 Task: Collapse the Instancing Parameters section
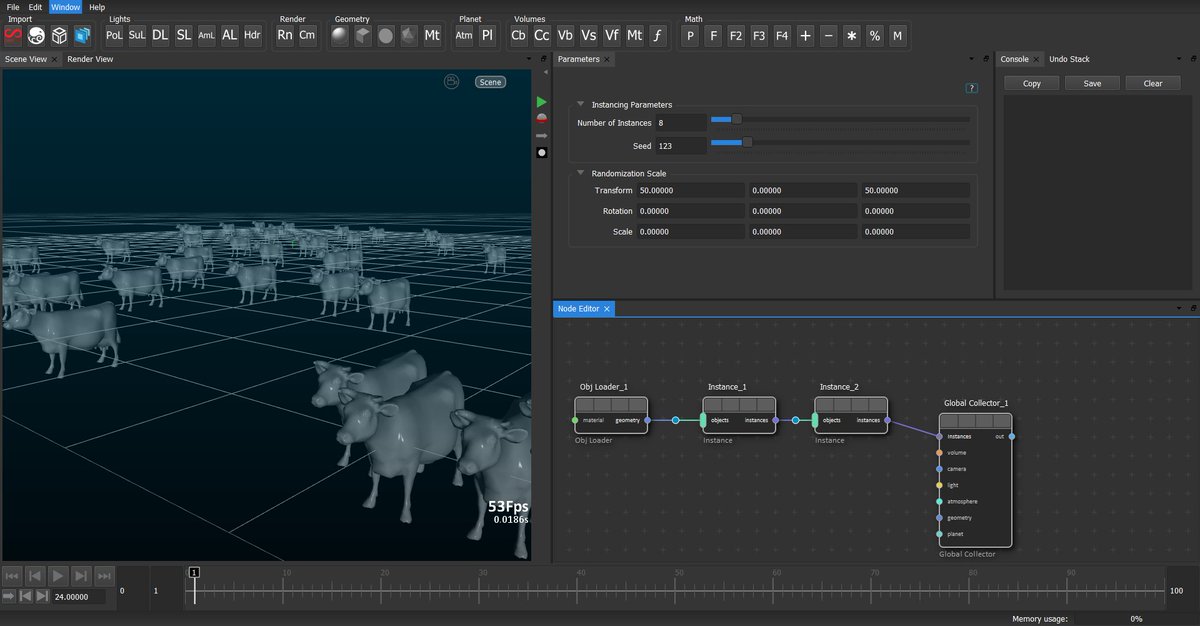[x=581, y=104]
